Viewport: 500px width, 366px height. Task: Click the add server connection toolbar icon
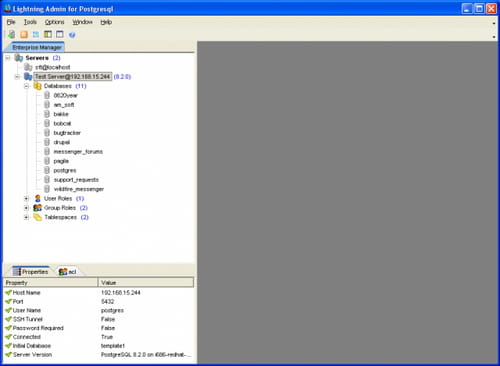pyautogui.click(x=12, y=34)
